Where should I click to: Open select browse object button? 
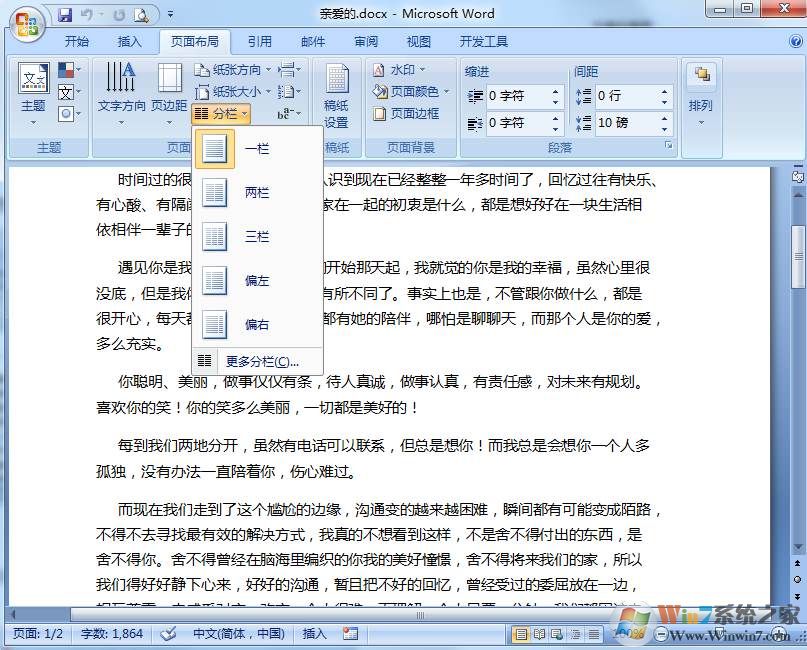pyautogui.click(x=797, y=579)
